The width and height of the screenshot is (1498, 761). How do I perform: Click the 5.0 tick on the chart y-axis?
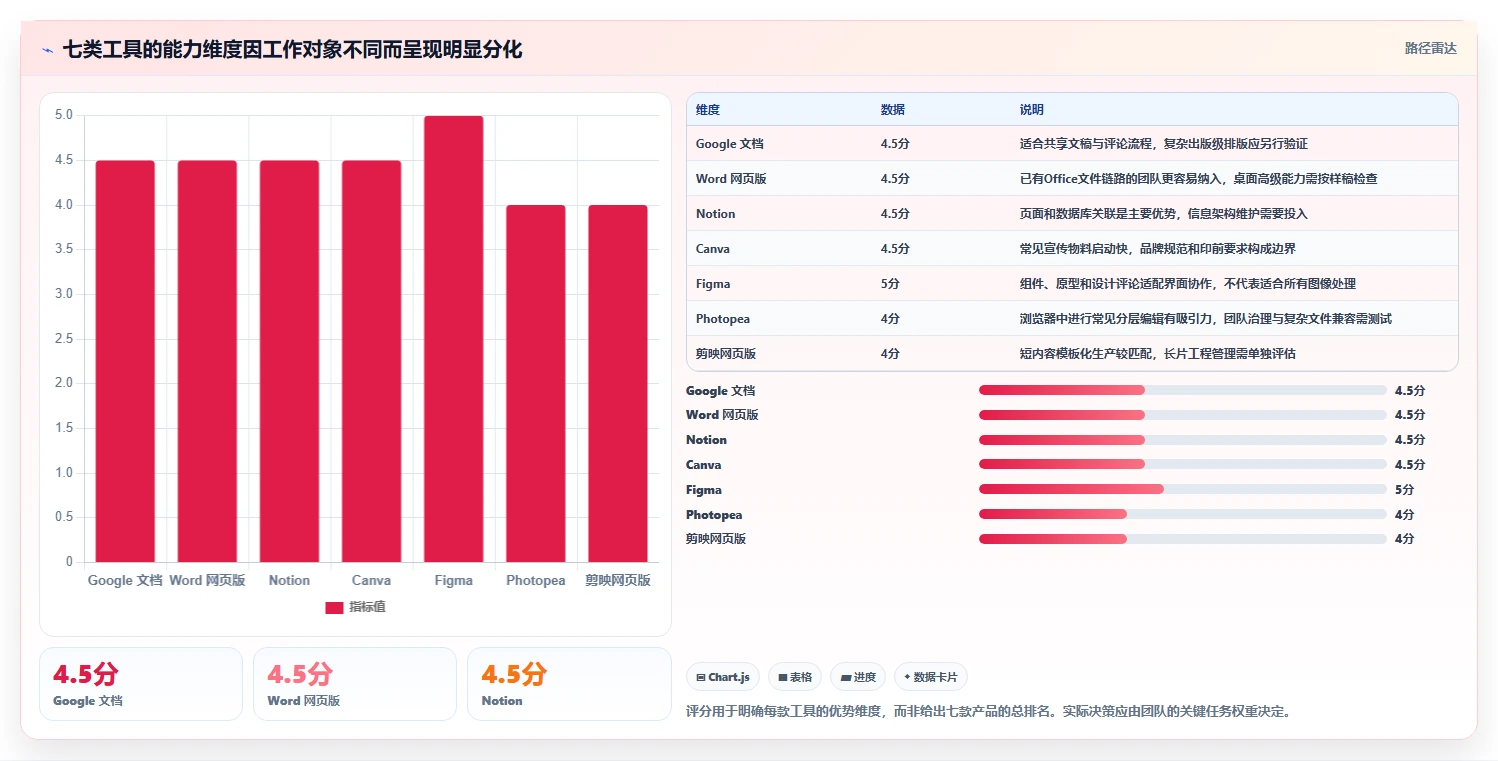pos(63,115)
